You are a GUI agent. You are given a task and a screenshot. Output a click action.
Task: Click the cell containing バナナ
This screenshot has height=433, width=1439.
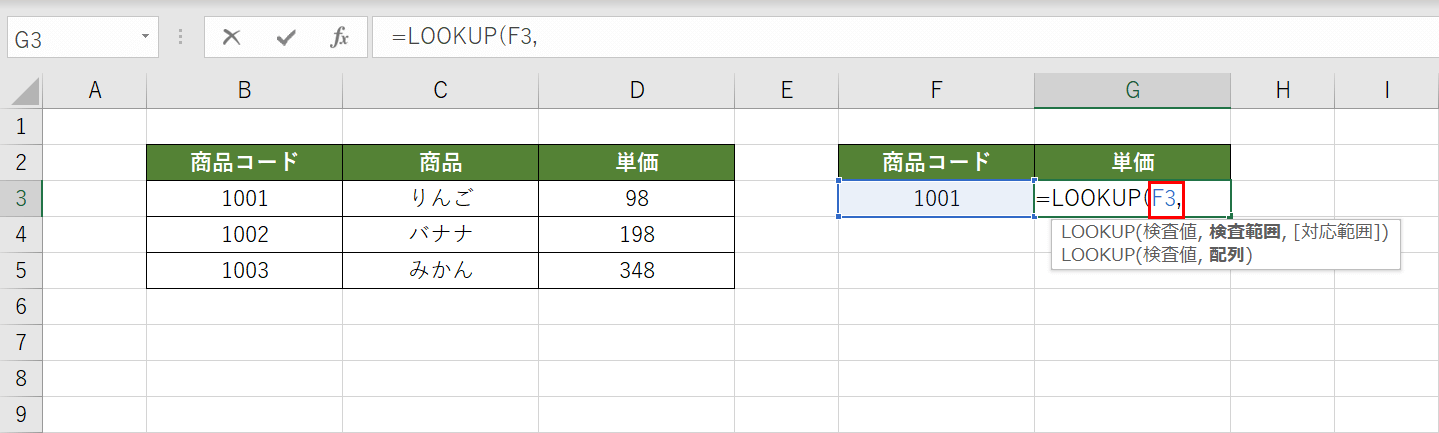tap(440, 234)
